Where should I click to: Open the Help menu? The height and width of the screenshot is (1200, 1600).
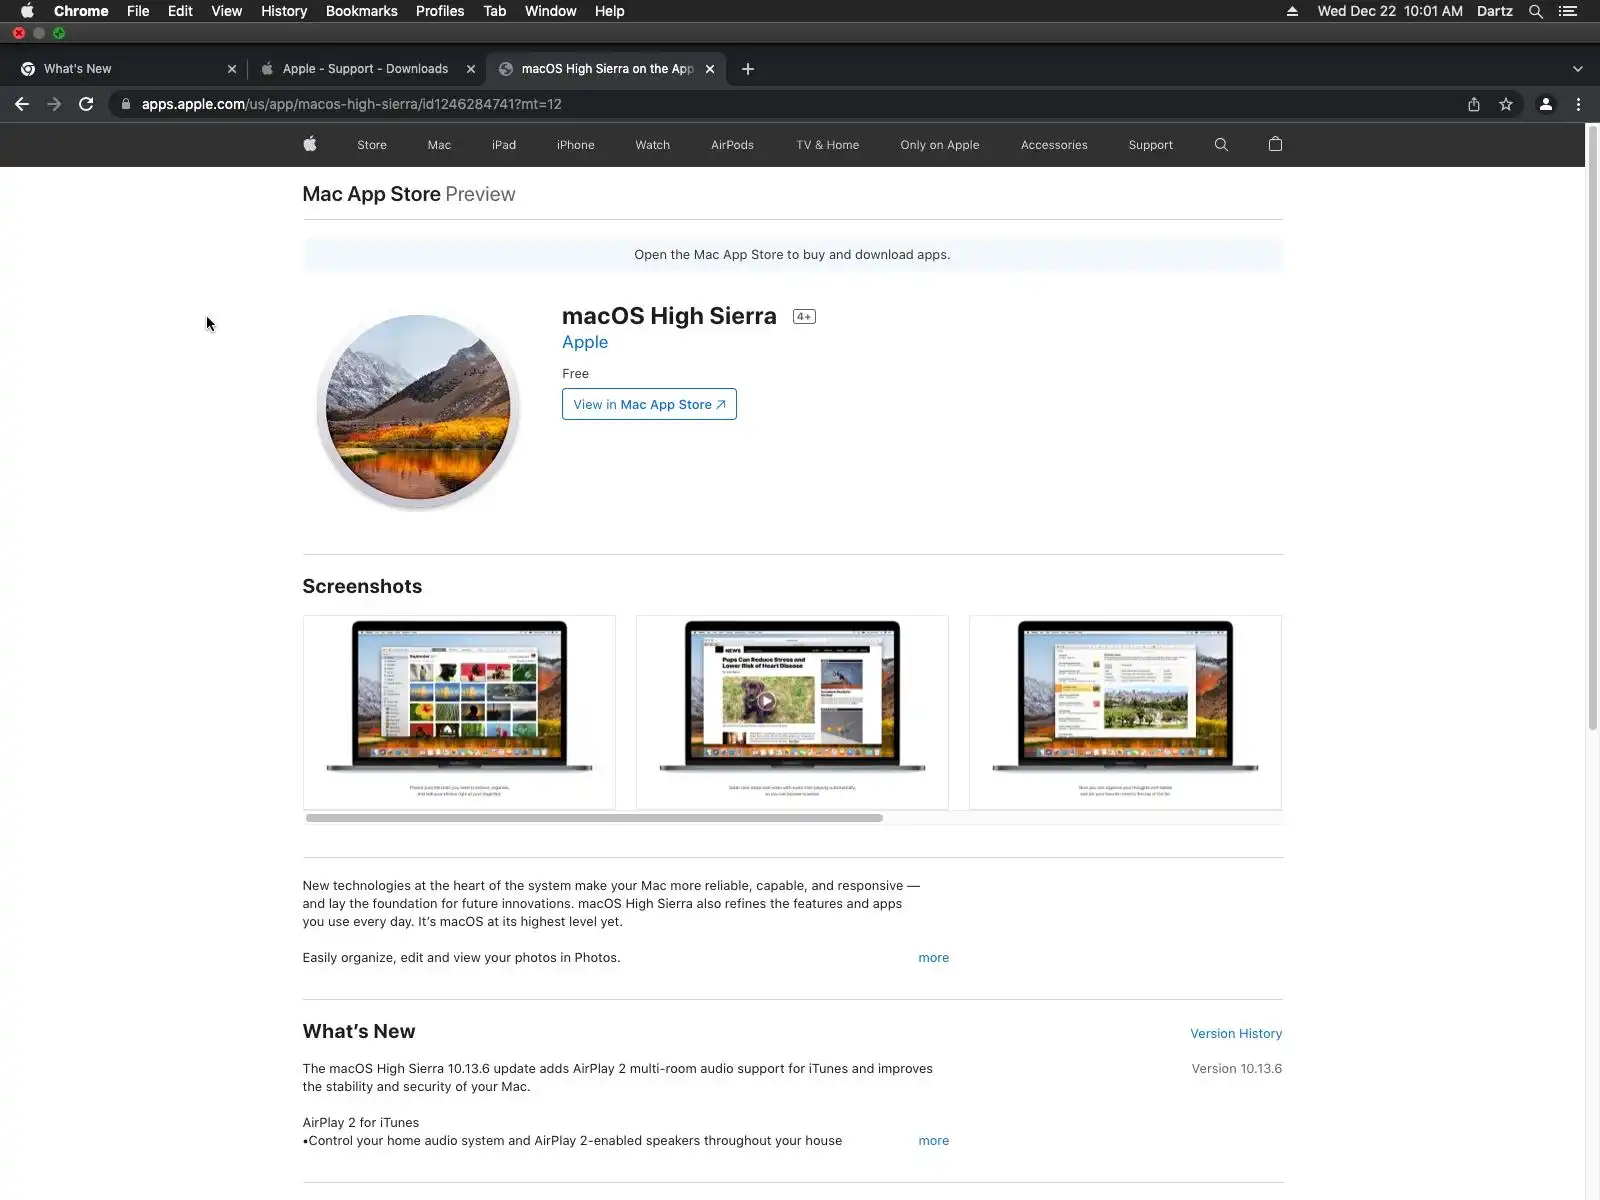click(610, 11)
